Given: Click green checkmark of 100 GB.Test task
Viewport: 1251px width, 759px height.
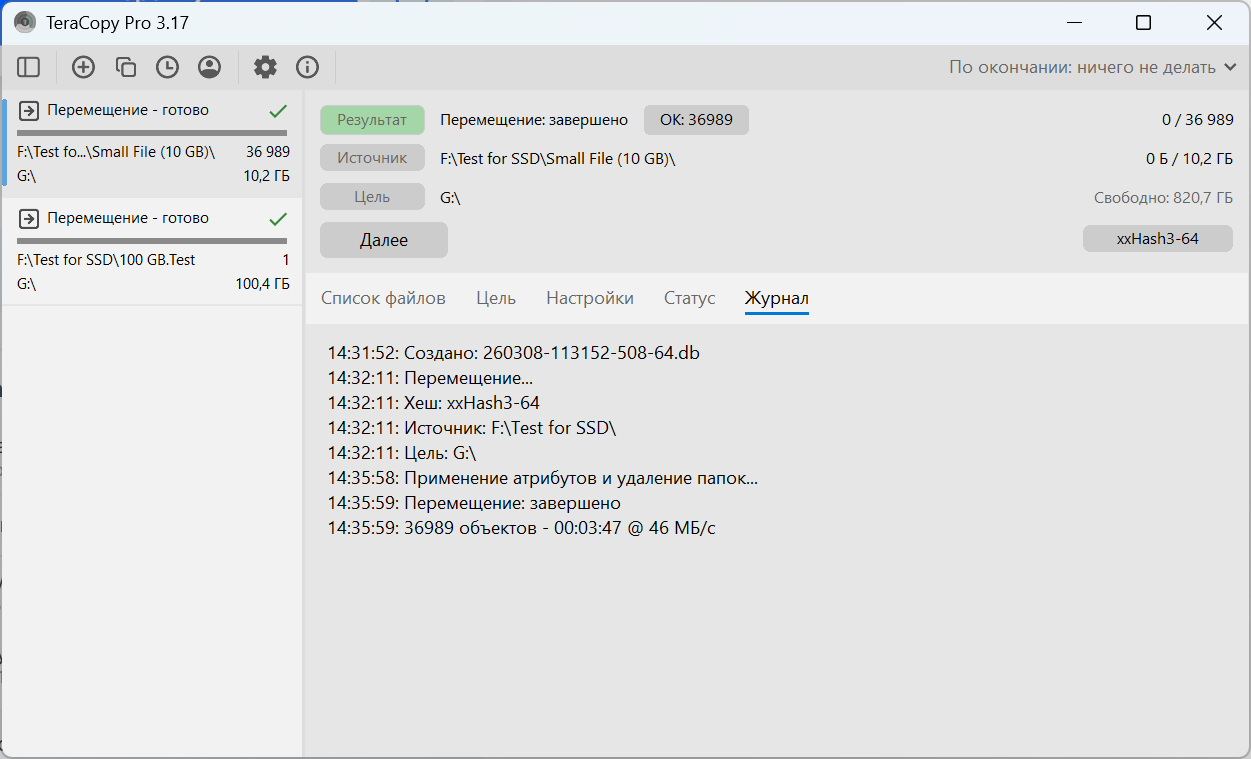Looking at the screenshot, I should tap(278, 219).
